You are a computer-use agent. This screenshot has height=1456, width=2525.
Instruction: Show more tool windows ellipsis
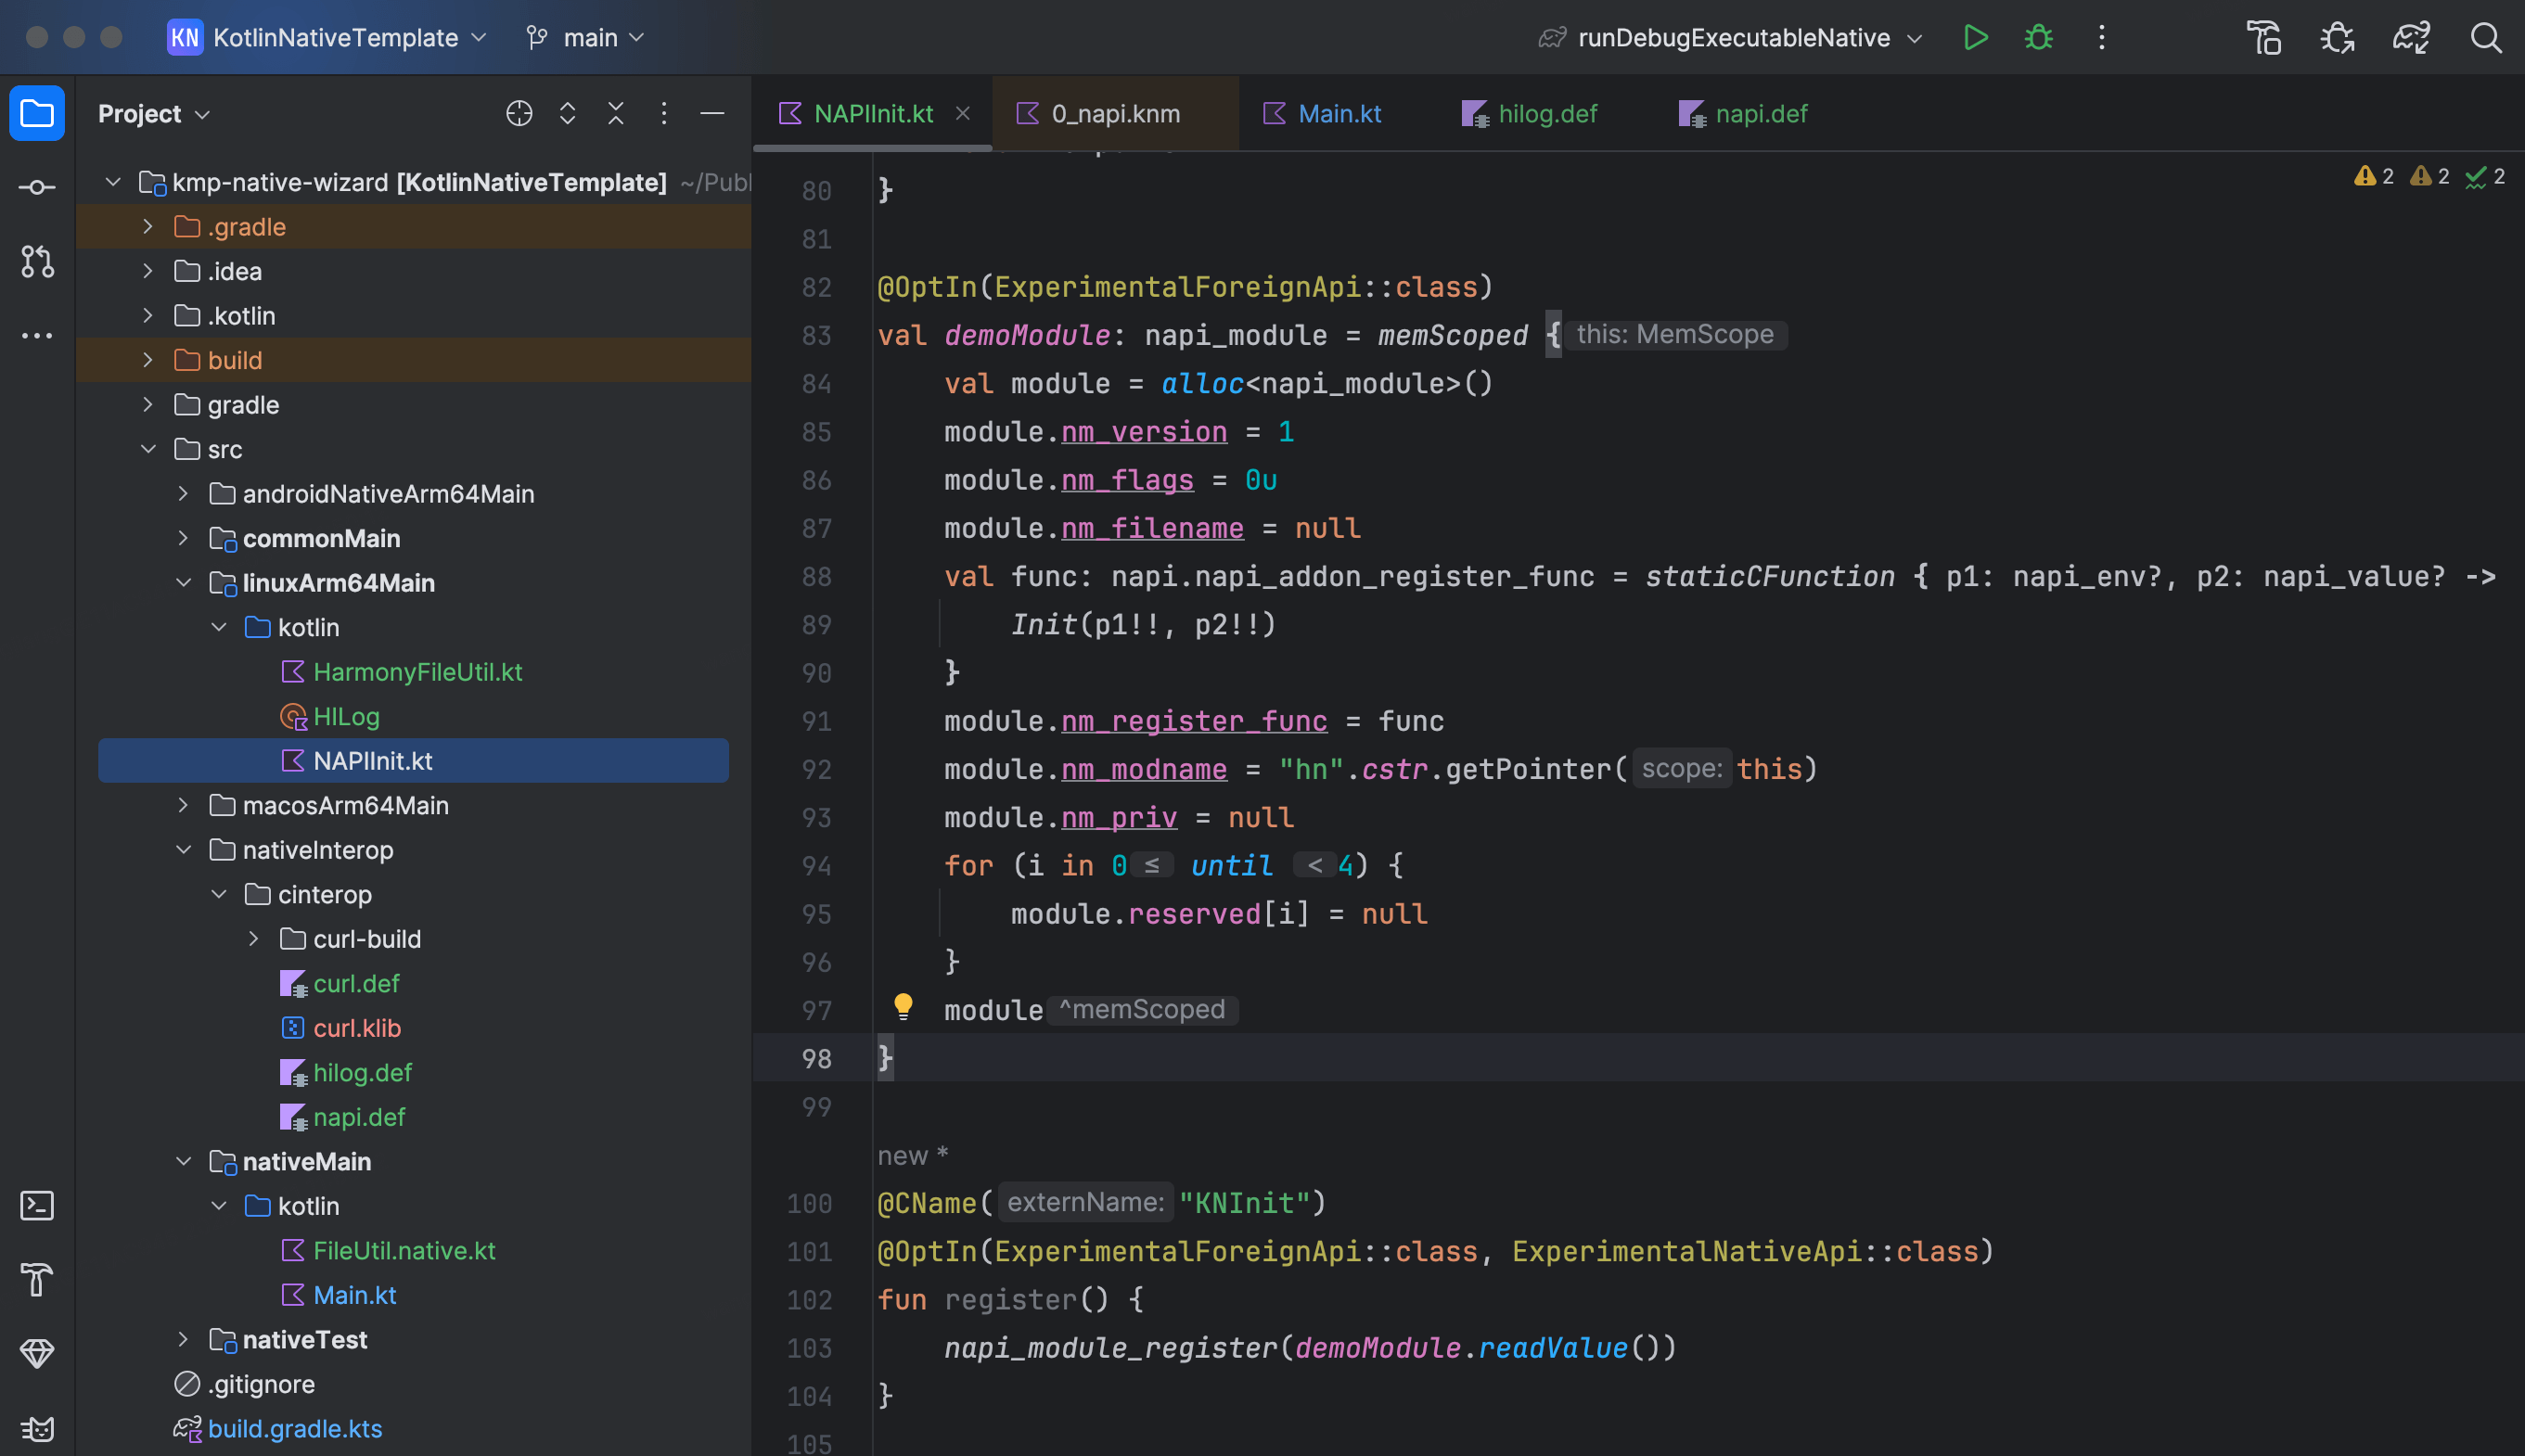(x=37, y=336)
